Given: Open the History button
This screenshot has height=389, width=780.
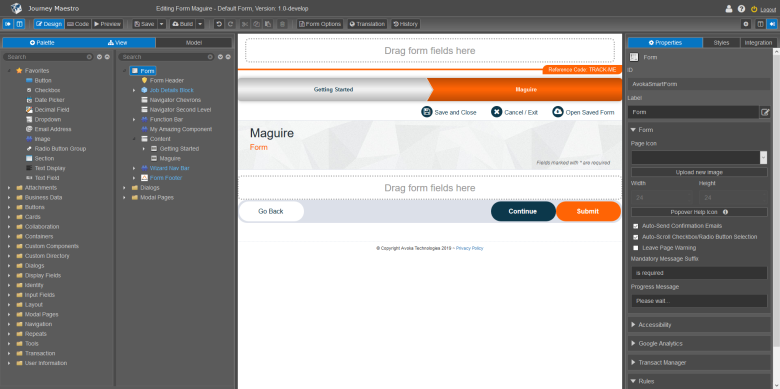Looking at the screenshot, I should (405, 24).
